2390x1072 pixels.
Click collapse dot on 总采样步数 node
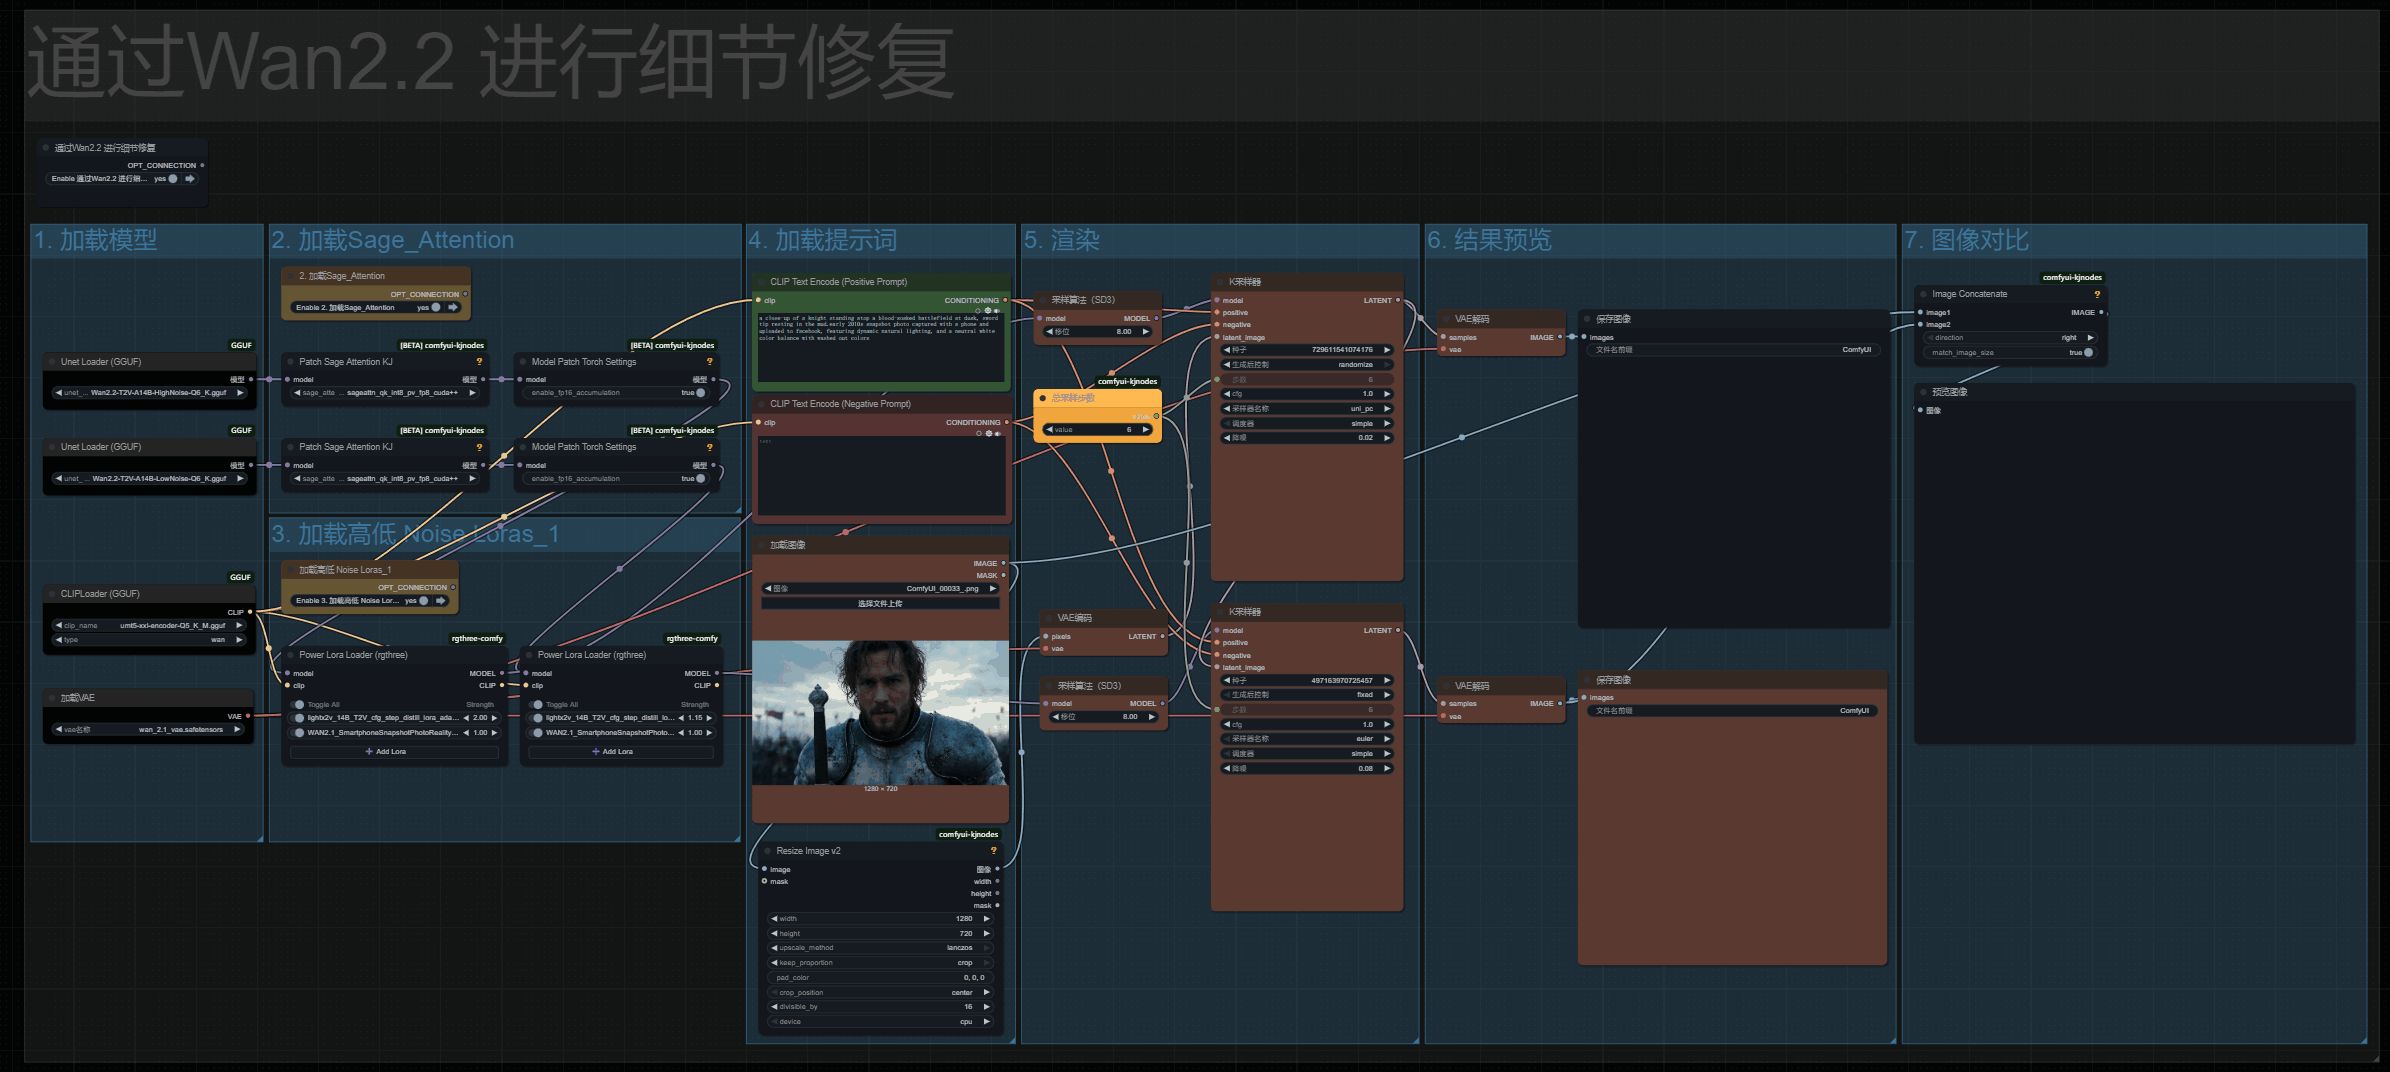[1042, 398]
